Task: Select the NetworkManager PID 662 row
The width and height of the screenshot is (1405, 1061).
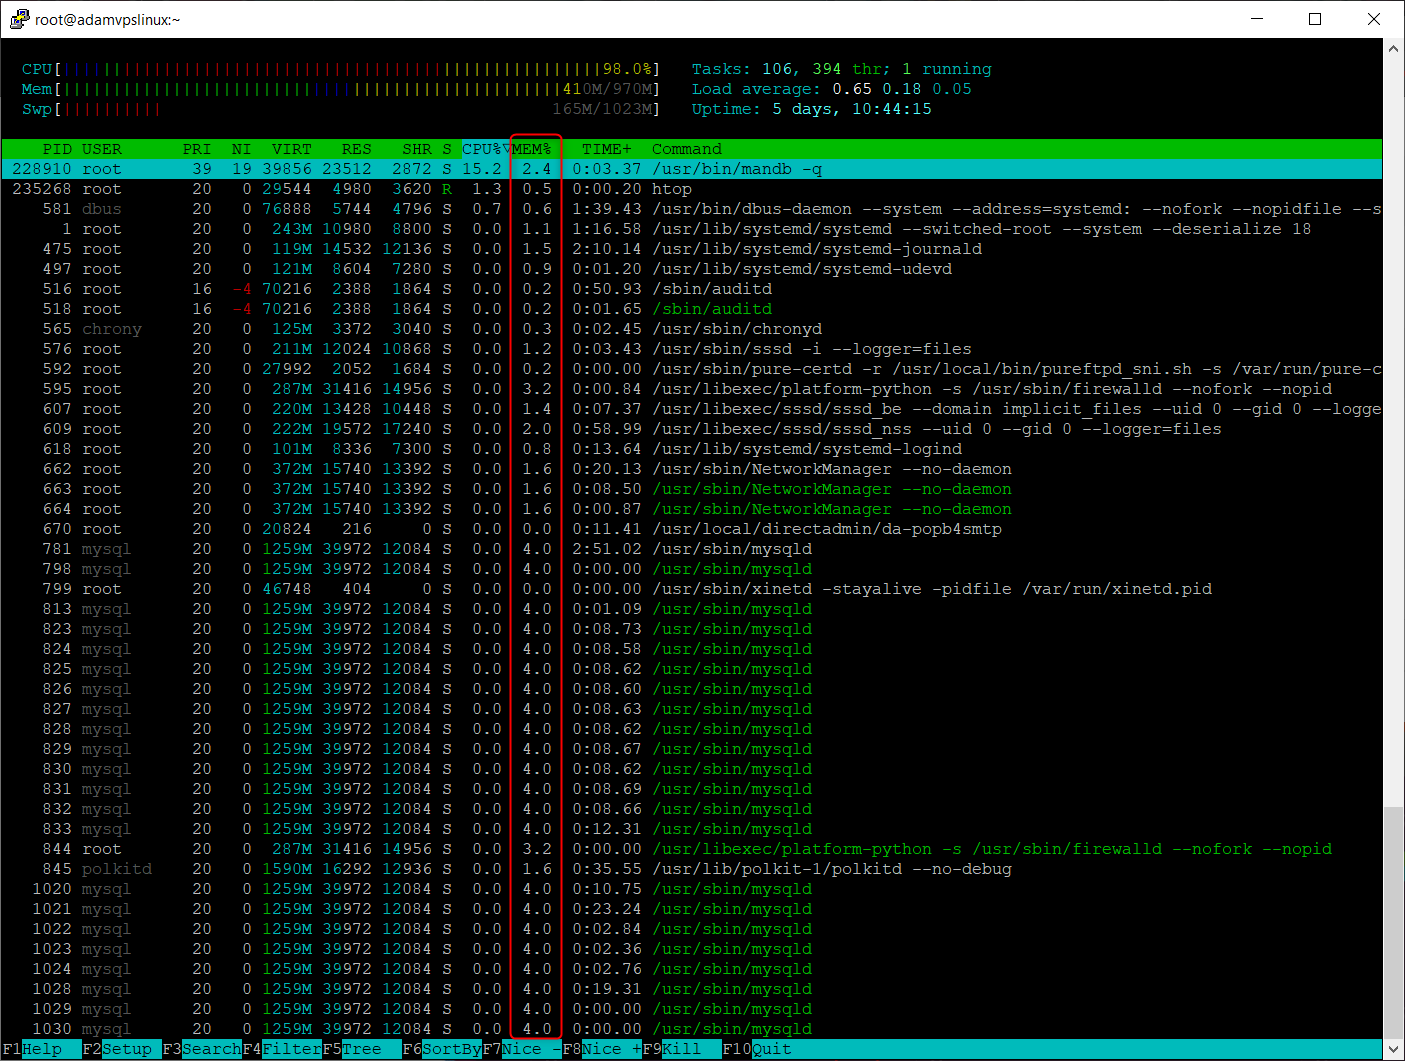Action: click(x=692, y=469)
